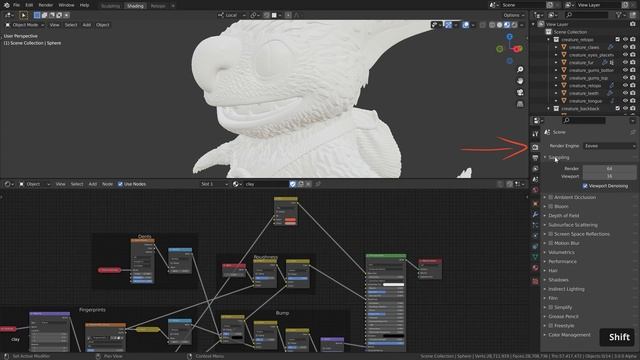This screenshot has height=360, width=640.
Task: Open the outliner filter dropdown
Action: (620, 15)
